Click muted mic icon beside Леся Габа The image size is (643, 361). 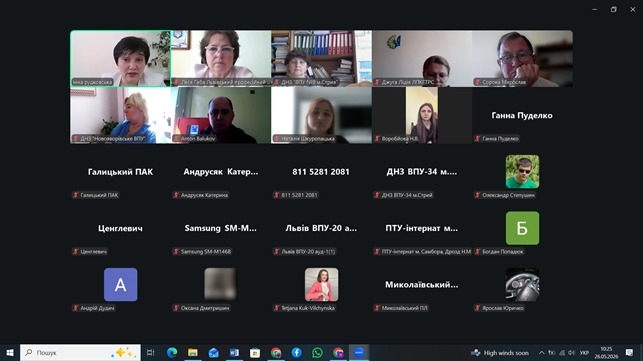(x=176, y=82)
